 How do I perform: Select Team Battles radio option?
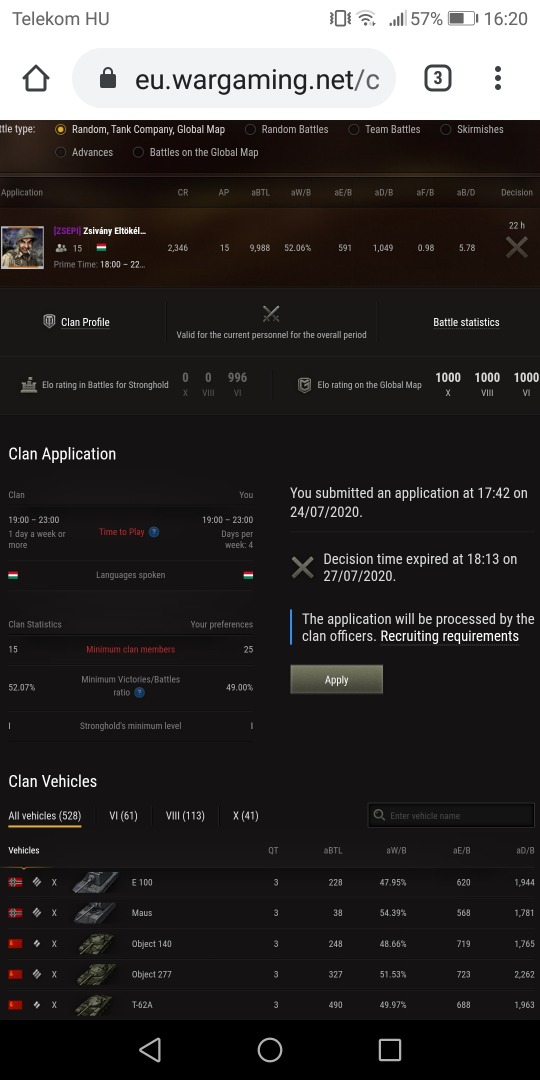click(x=353, y=129)
